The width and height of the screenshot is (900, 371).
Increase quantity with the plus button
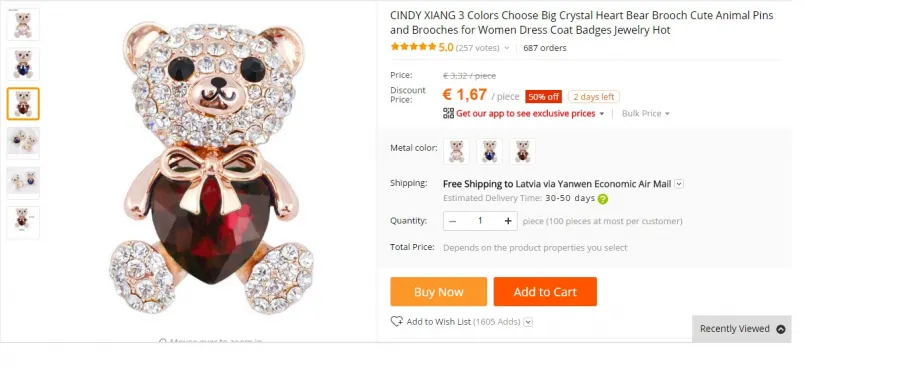click(508, 221)
